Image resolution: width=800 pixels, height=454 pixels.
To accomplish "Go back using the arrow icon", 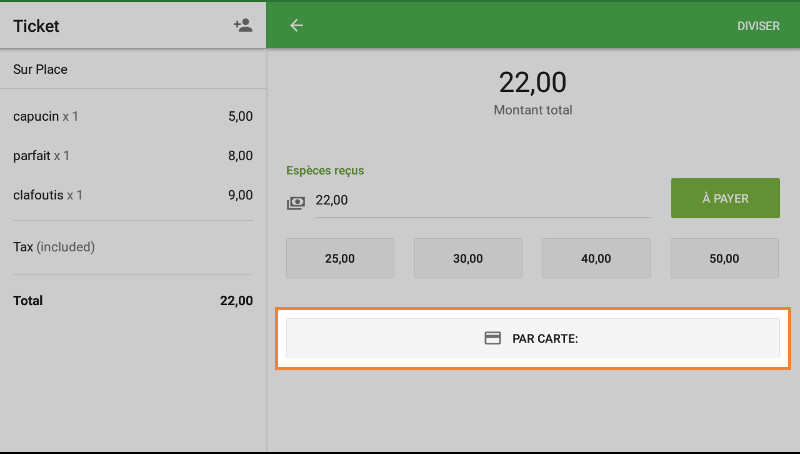I will tap(296, 26).
